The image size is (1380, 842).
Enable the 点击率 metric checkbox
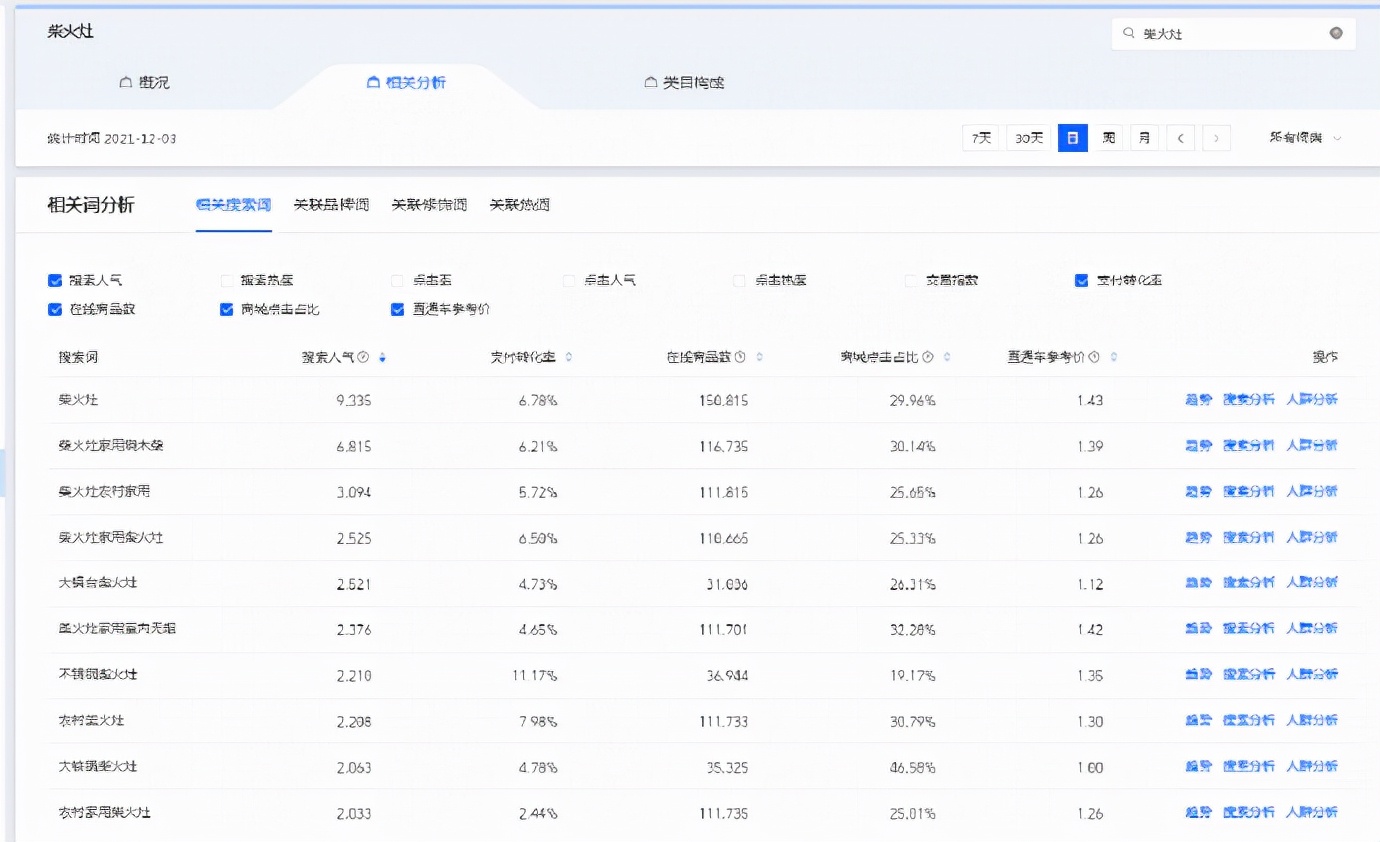[x=398, y=280]
